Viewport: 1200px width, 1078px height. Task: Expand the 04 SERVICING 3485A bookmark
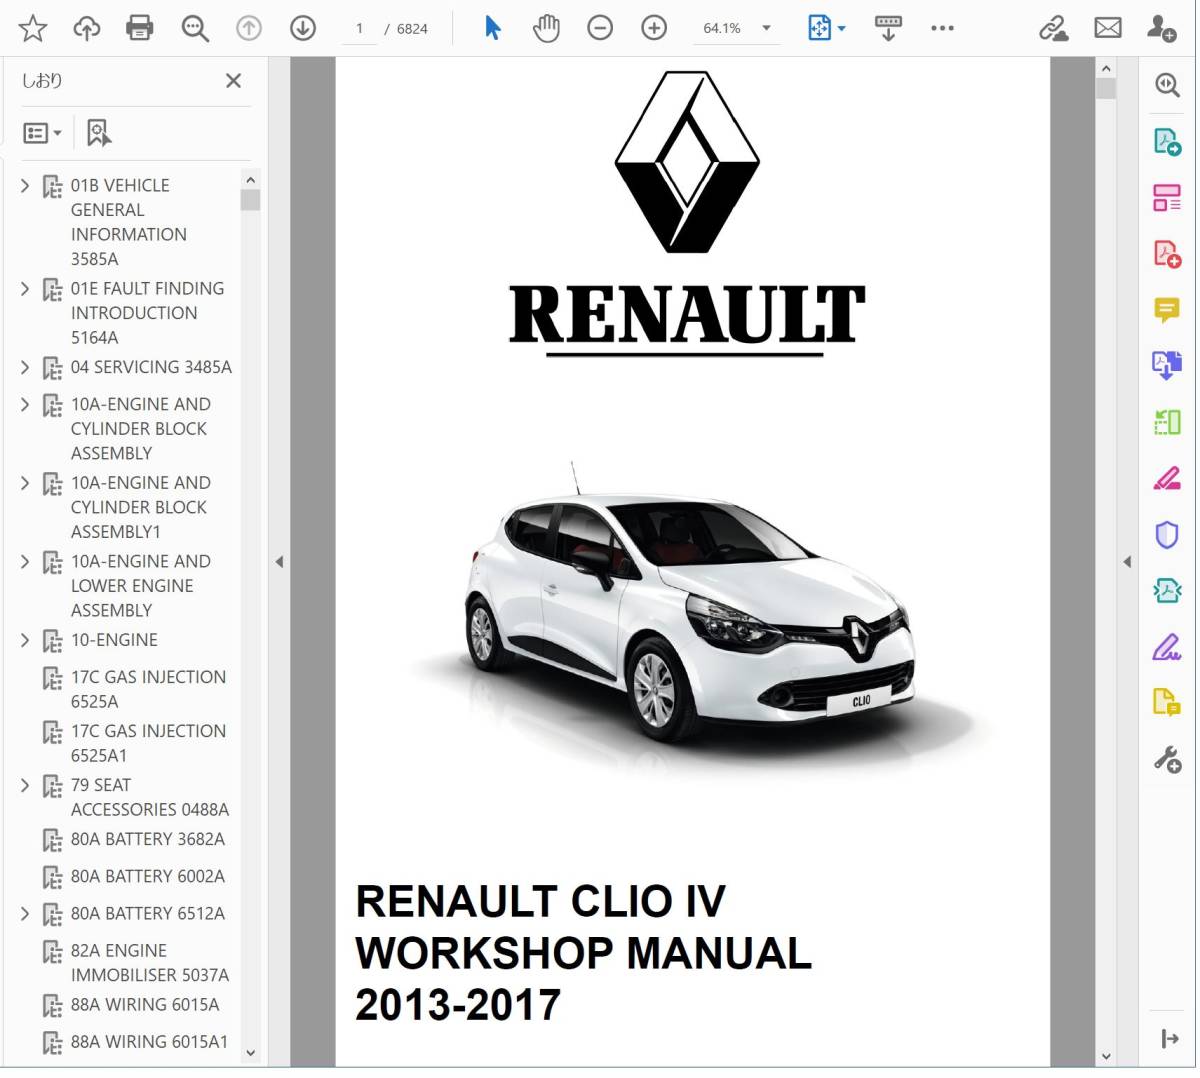[25, 367]
